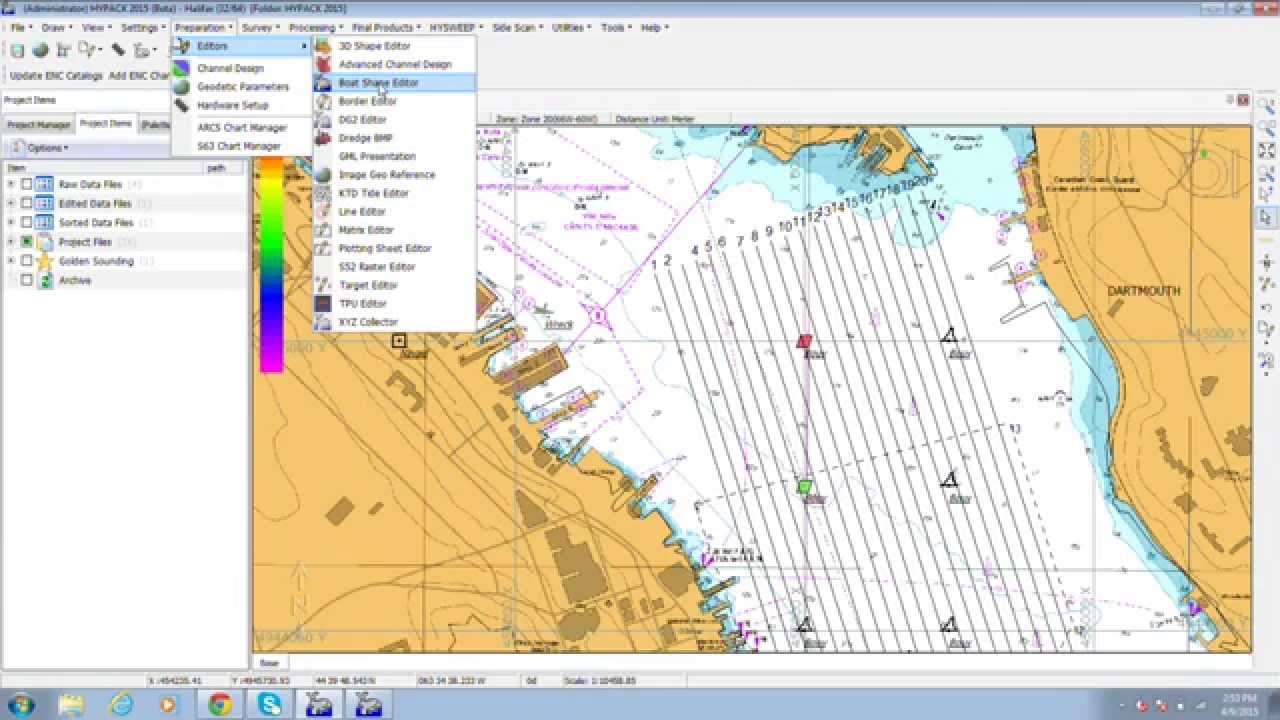Click the Matrix Editor icon
This screenshot has width=1280, height=720.
point(323,230)
